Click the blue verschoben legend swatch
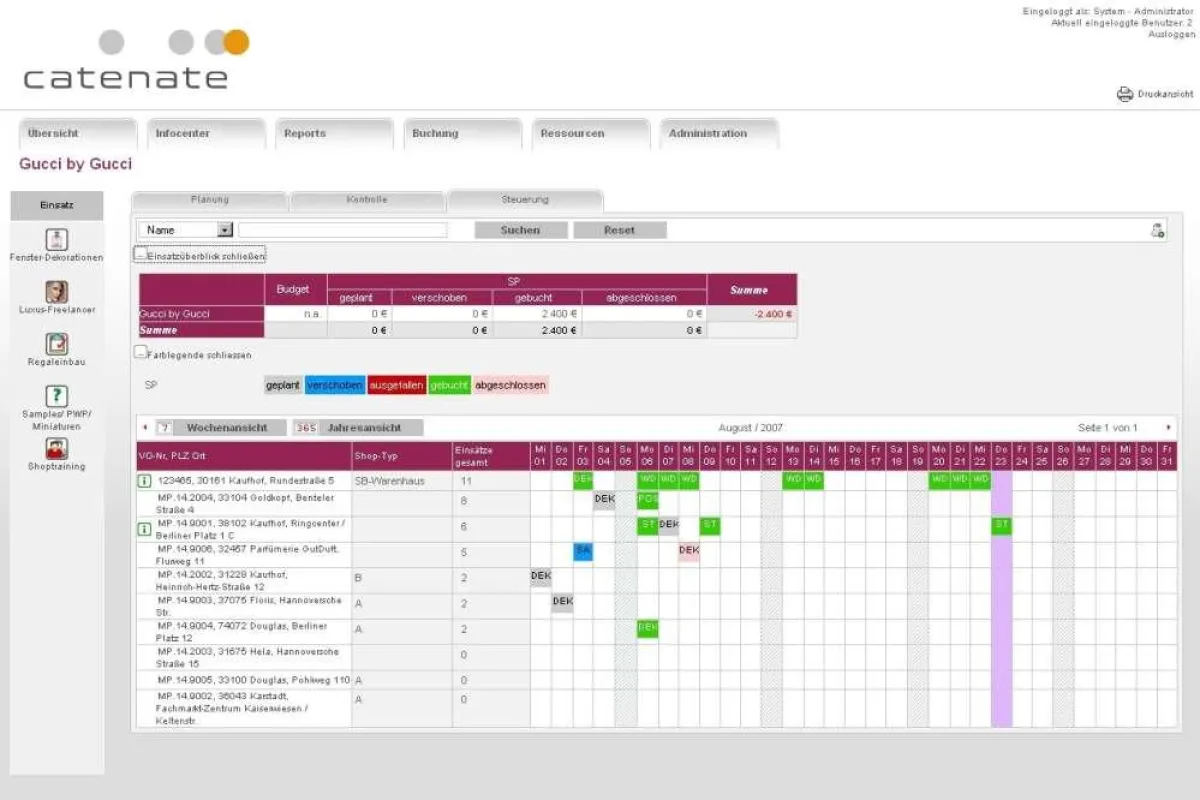The image size is (1200, 800). (x=335, y=385)
